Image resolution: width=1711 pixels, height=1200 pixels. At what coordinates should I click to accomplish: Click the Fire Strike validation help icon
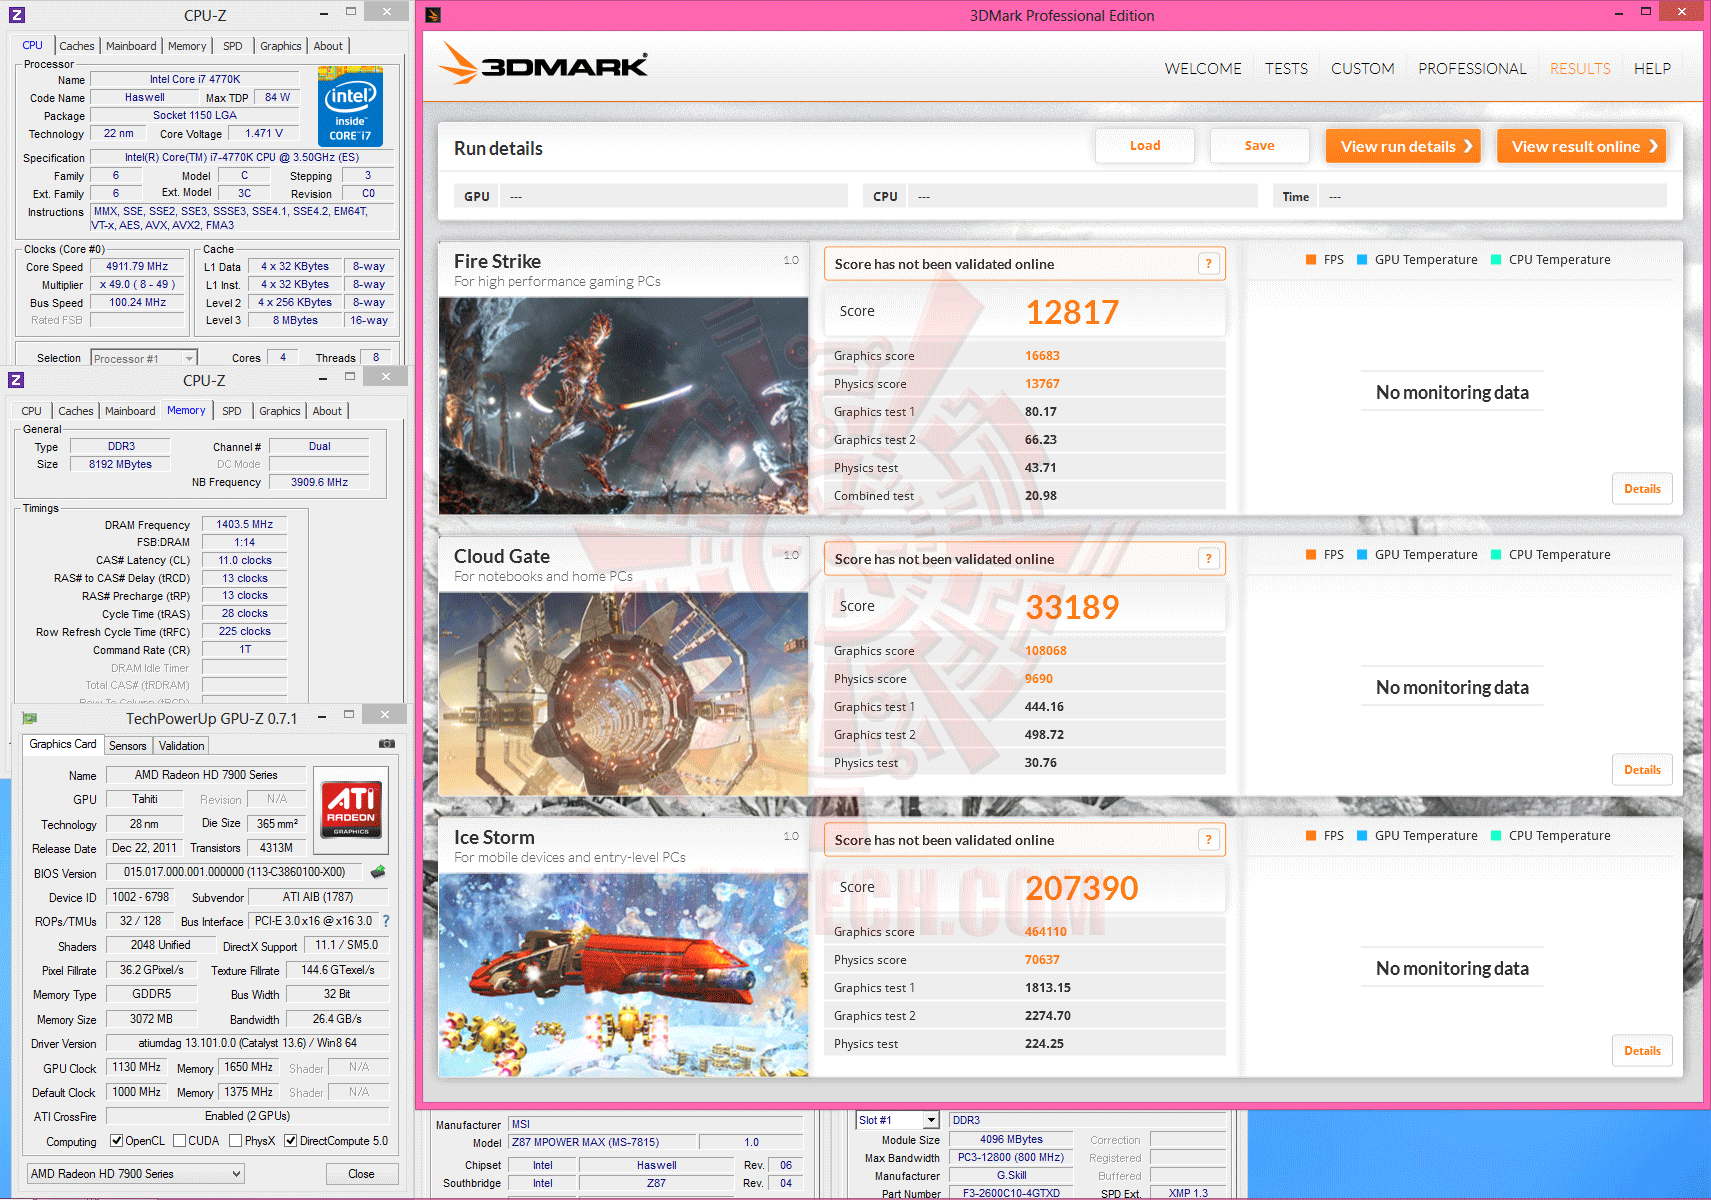coord(1208,264)
